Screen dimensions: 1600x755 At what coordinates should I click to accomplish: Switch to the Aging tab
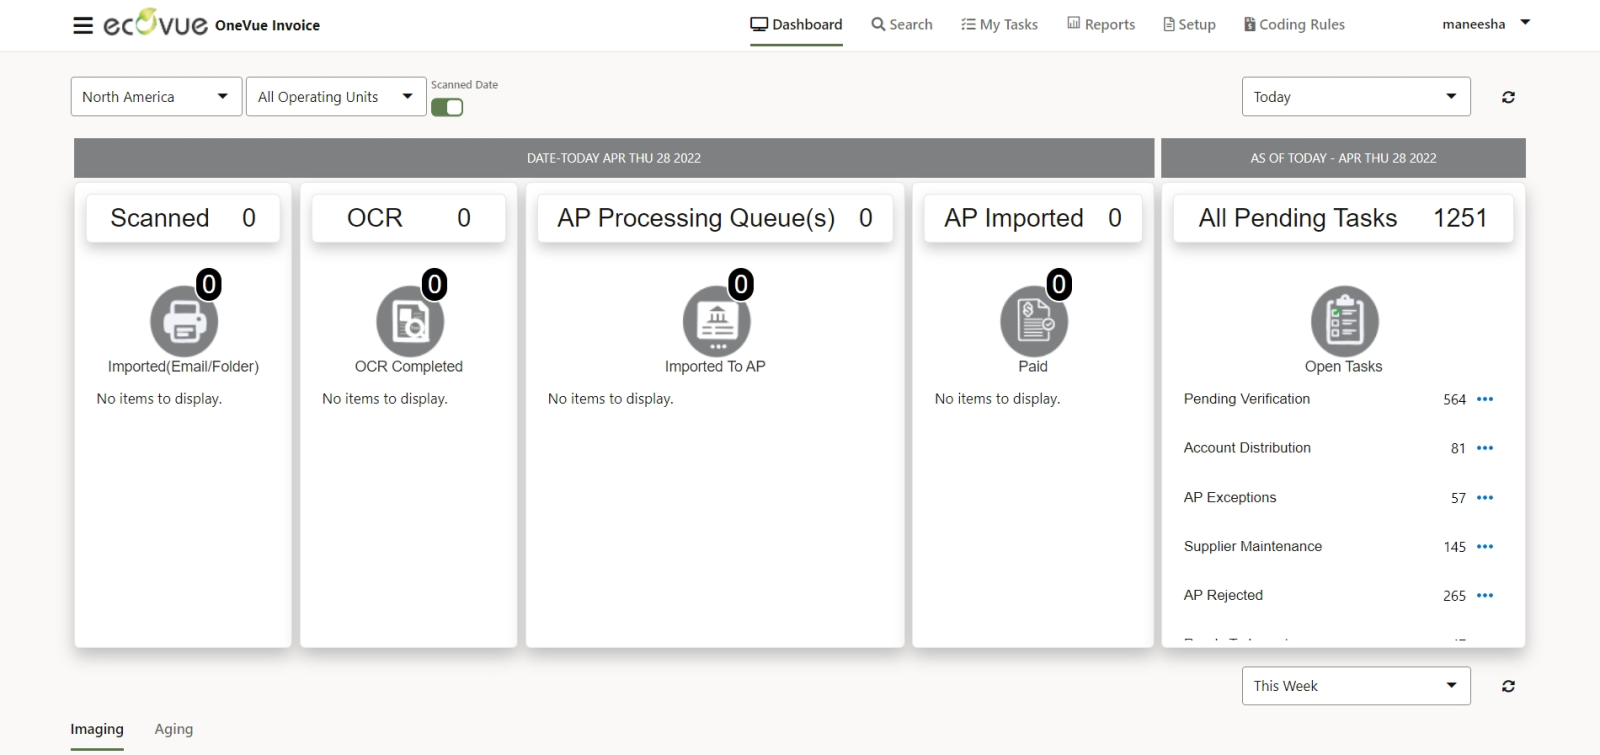click(174, 729)
